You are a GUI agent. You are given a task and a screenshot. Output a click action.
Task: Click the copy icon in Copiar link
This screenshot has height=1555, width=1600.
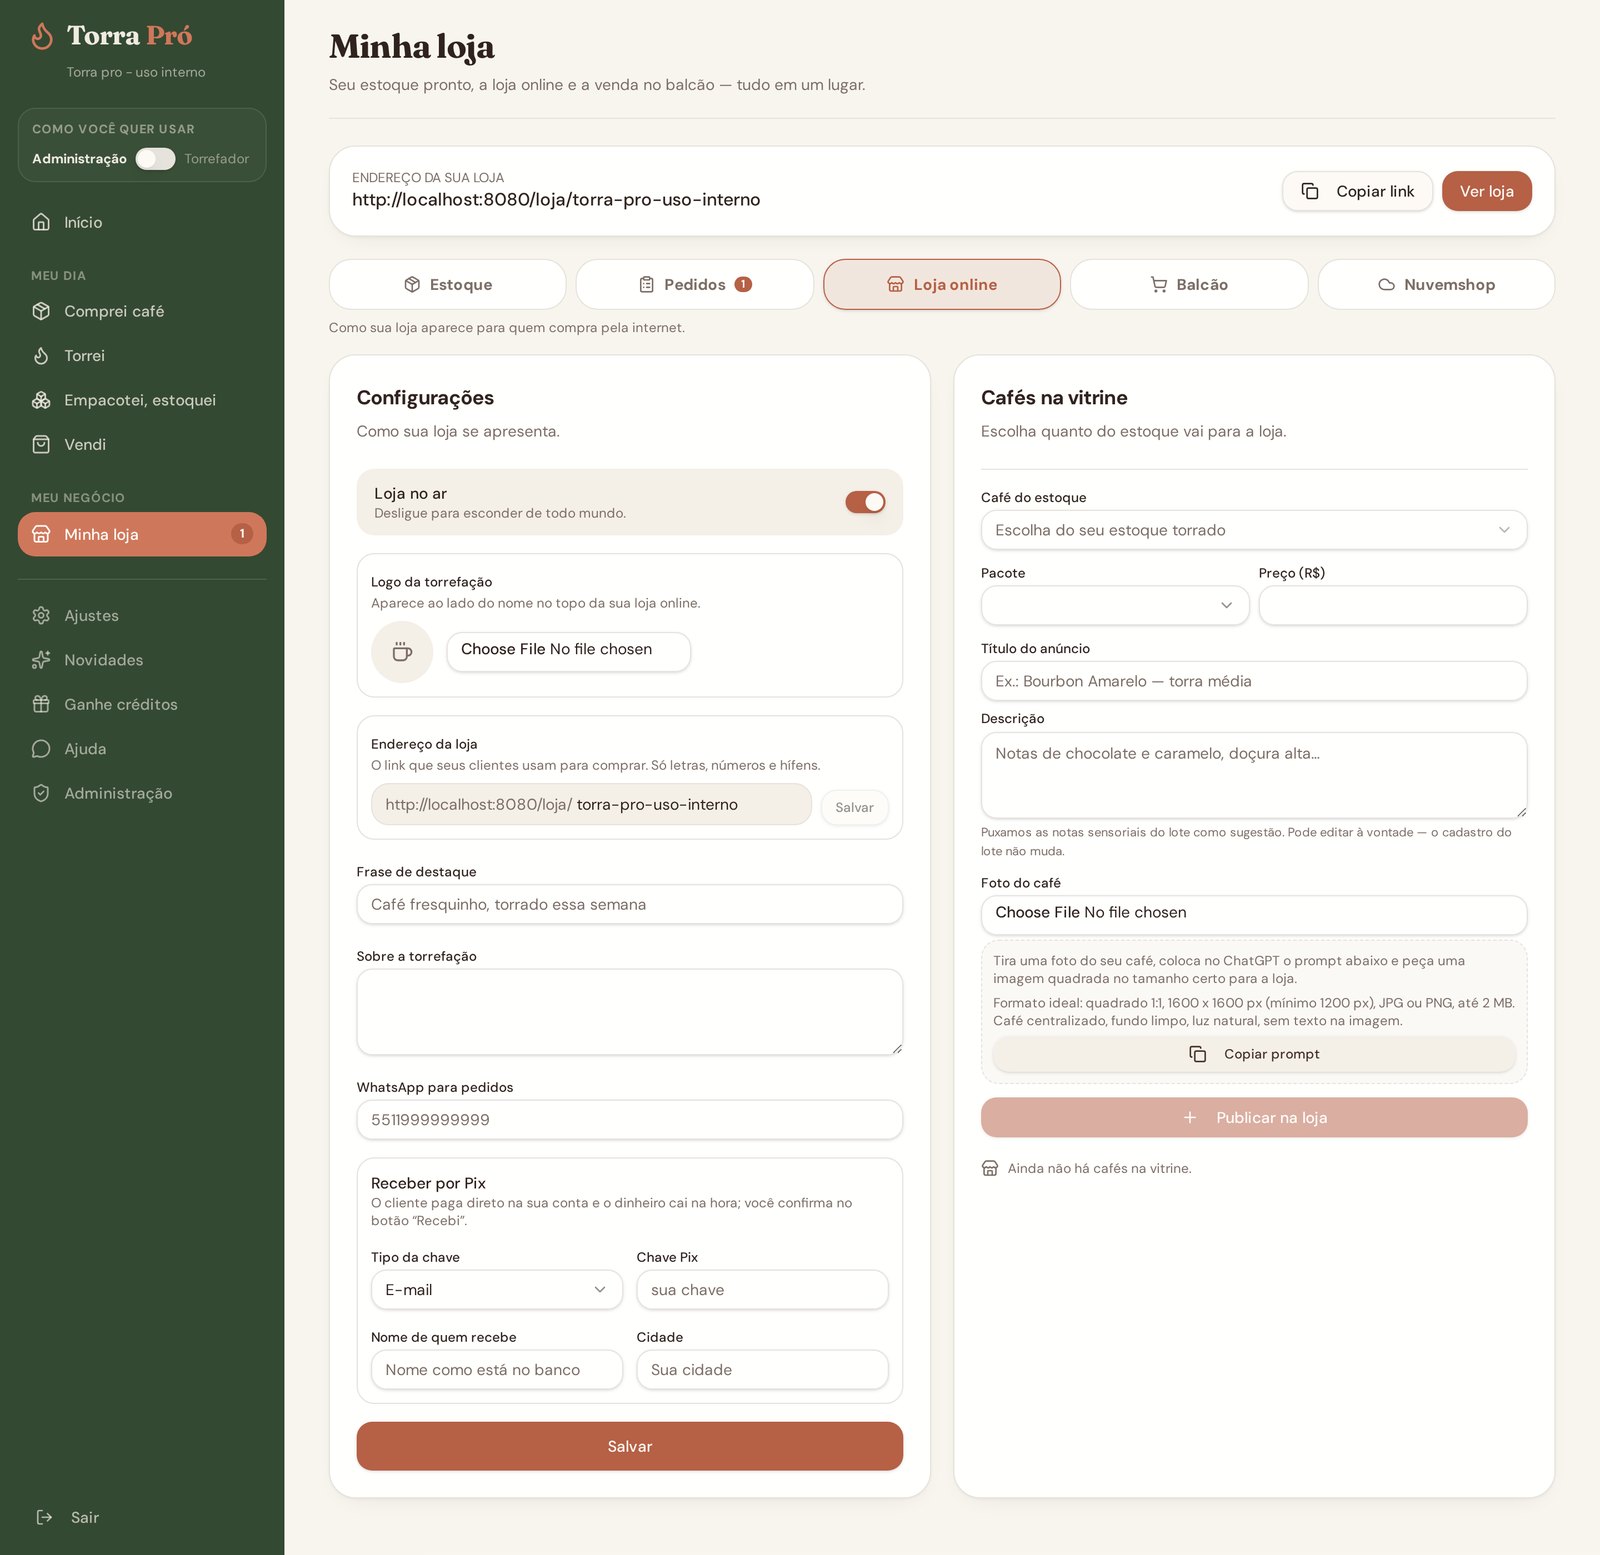[1310, 191]
